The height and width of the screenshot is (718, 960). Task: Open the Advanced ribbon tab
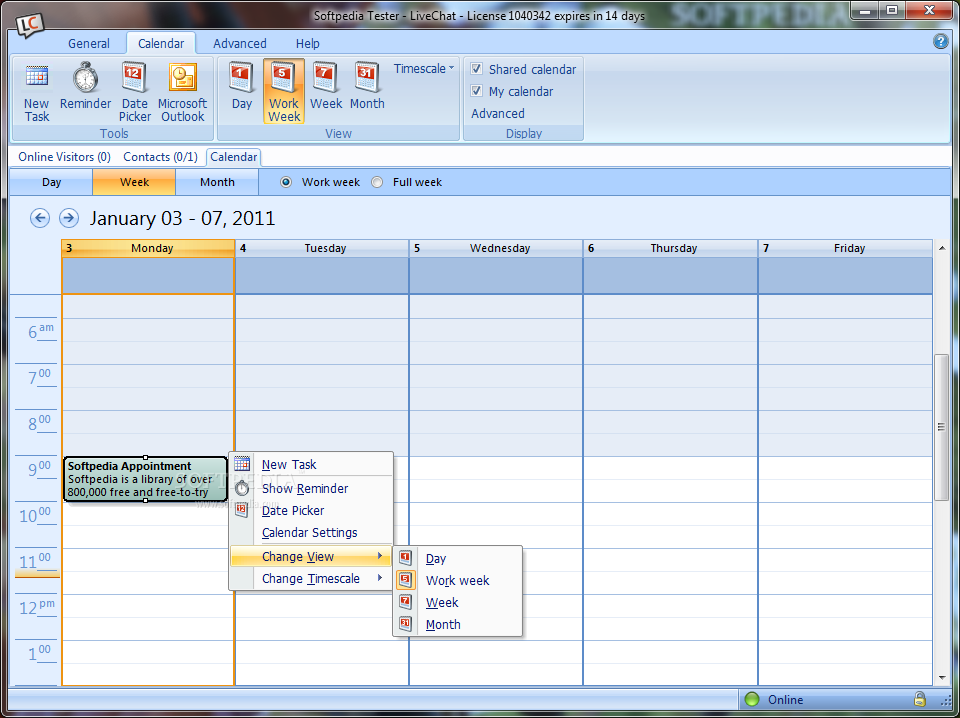[x=239, y=43]
